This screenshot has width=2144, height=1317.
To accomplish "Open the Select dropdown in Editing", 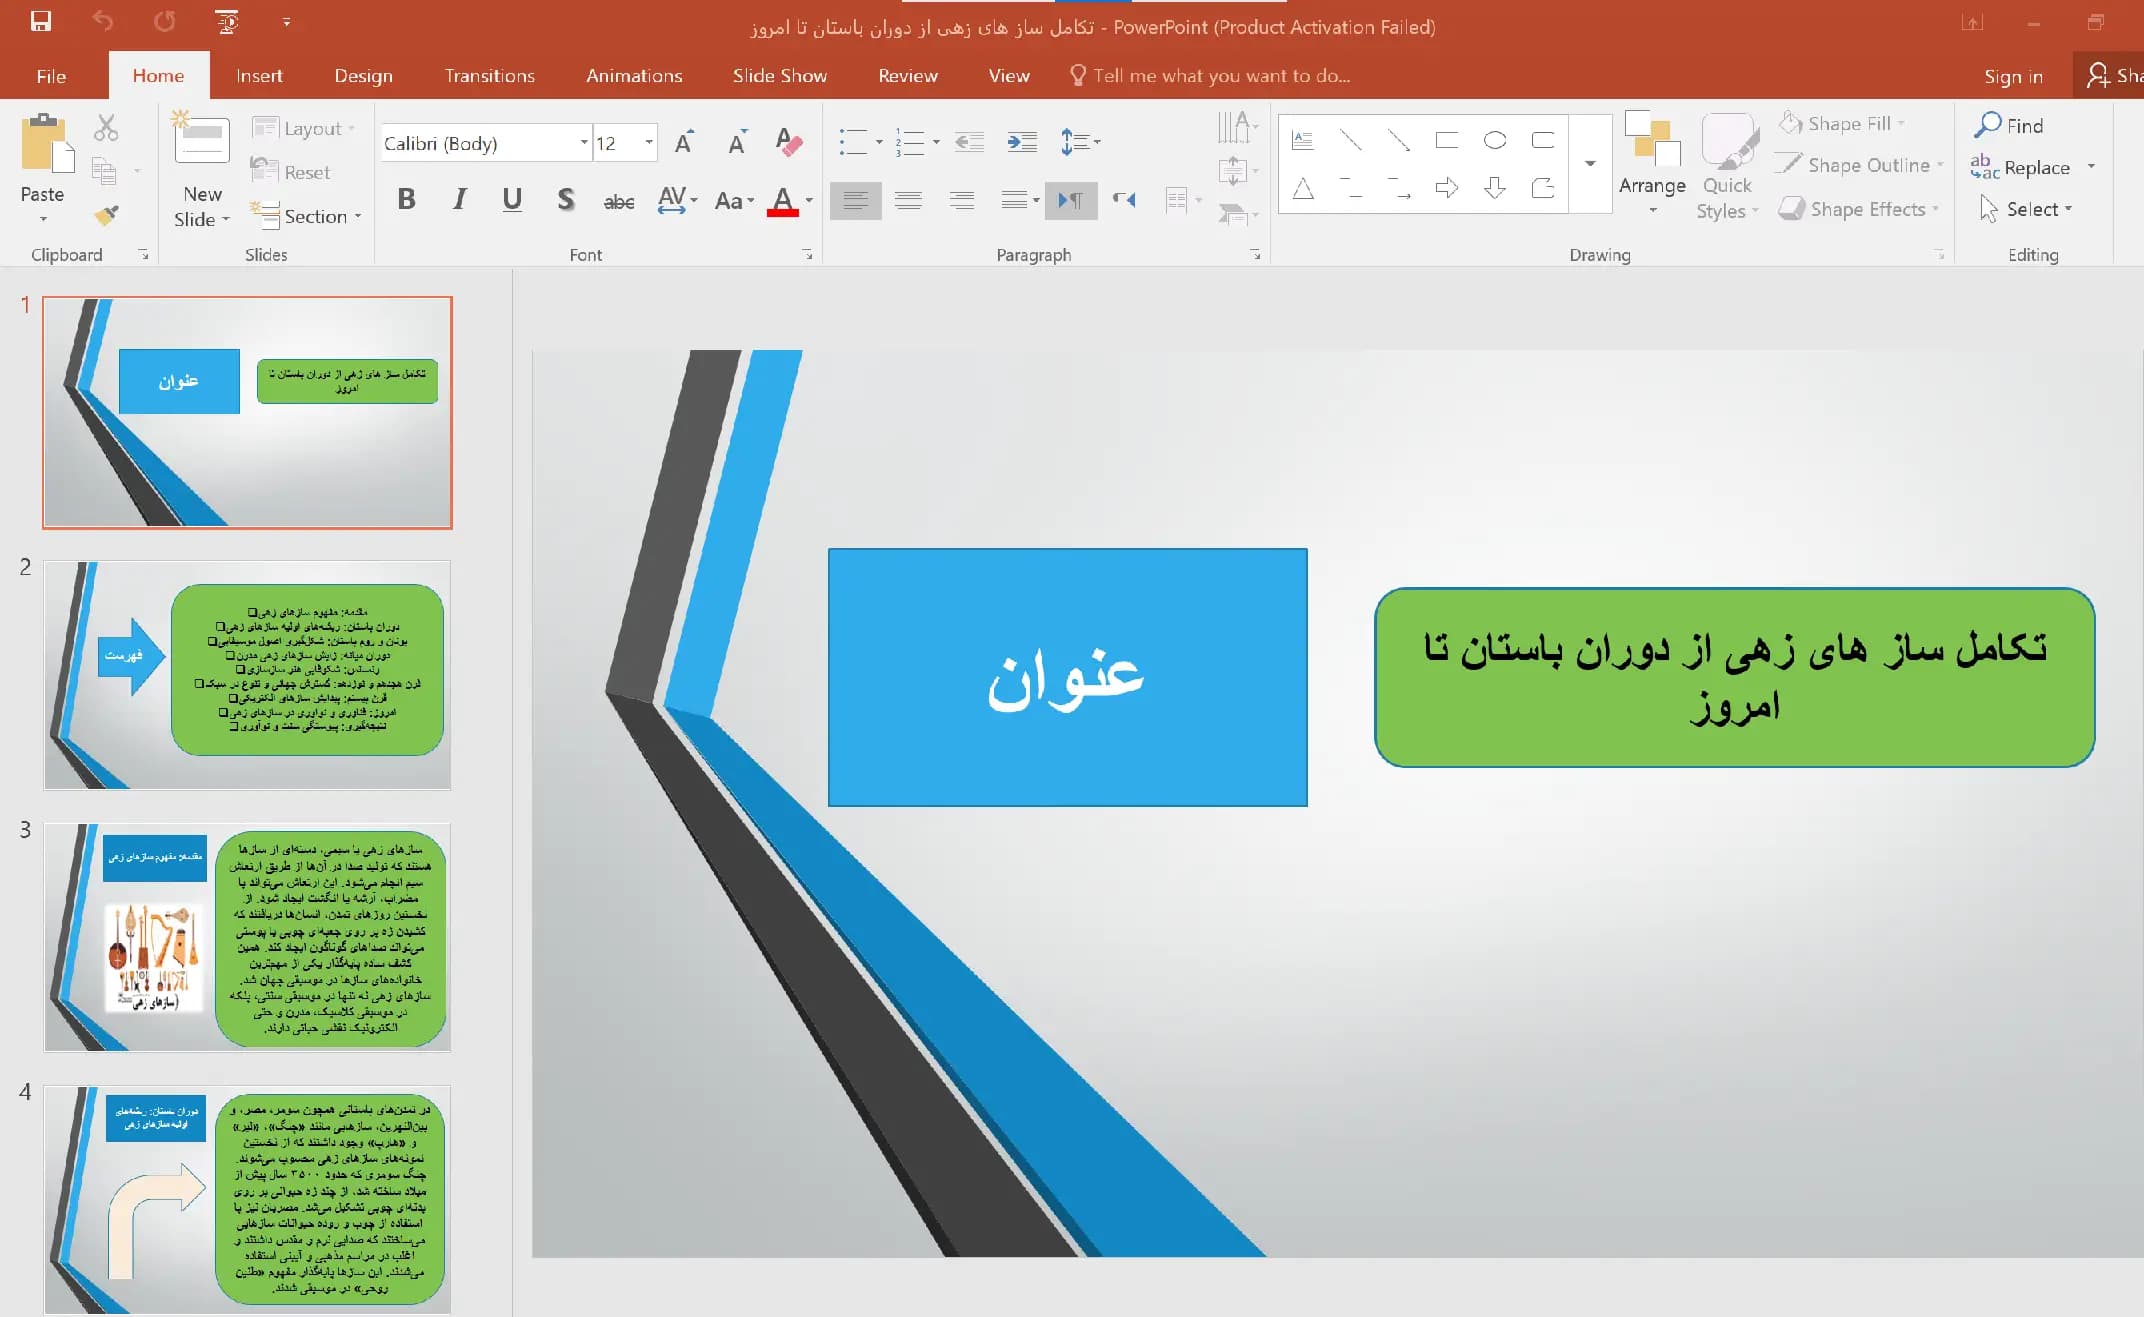I will coord(2026,209).
